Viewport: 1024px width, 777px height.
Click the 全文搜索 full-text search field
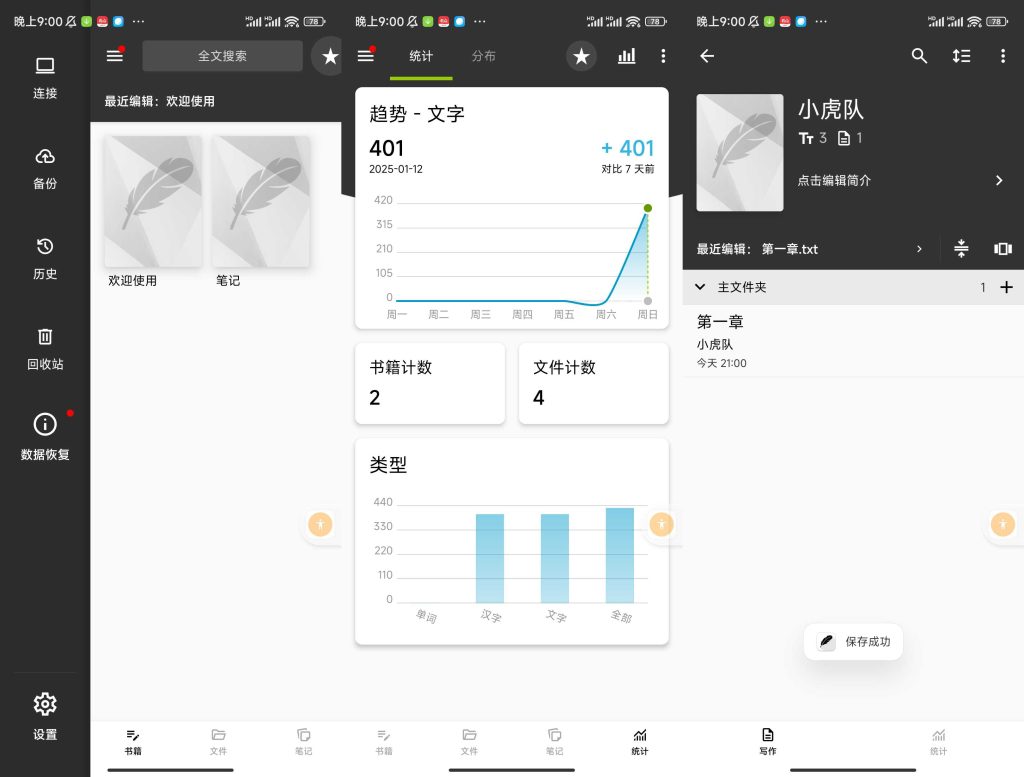point(222,56)
